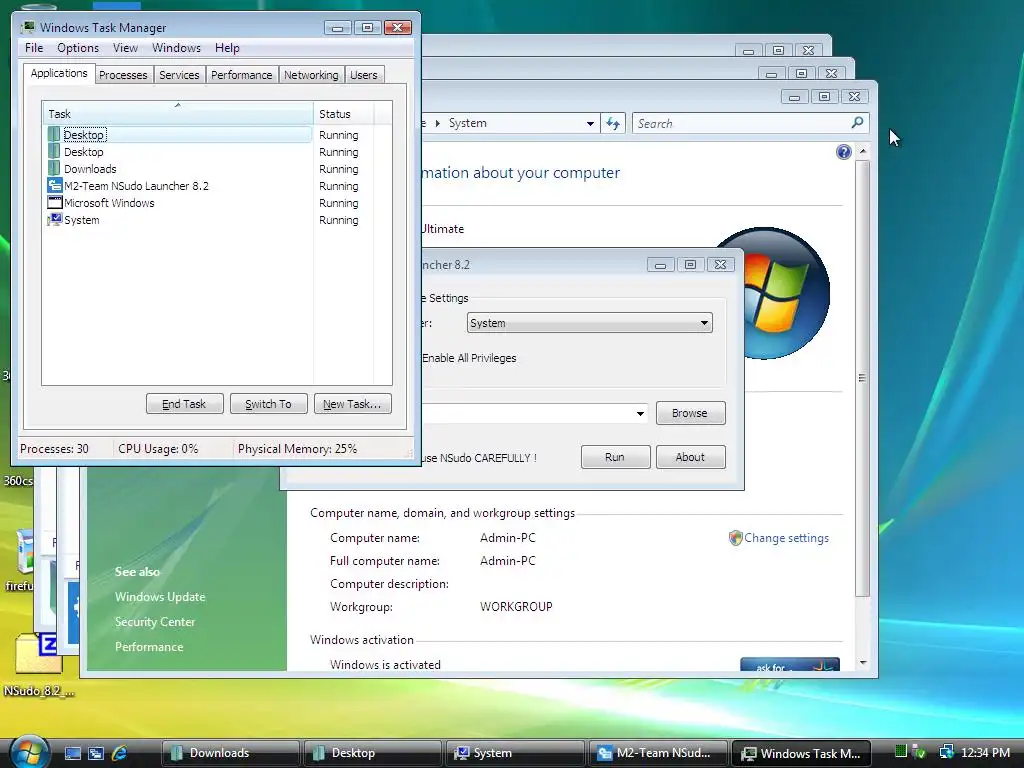
Task: Open the System window help icon
Action: click(844, 152)
